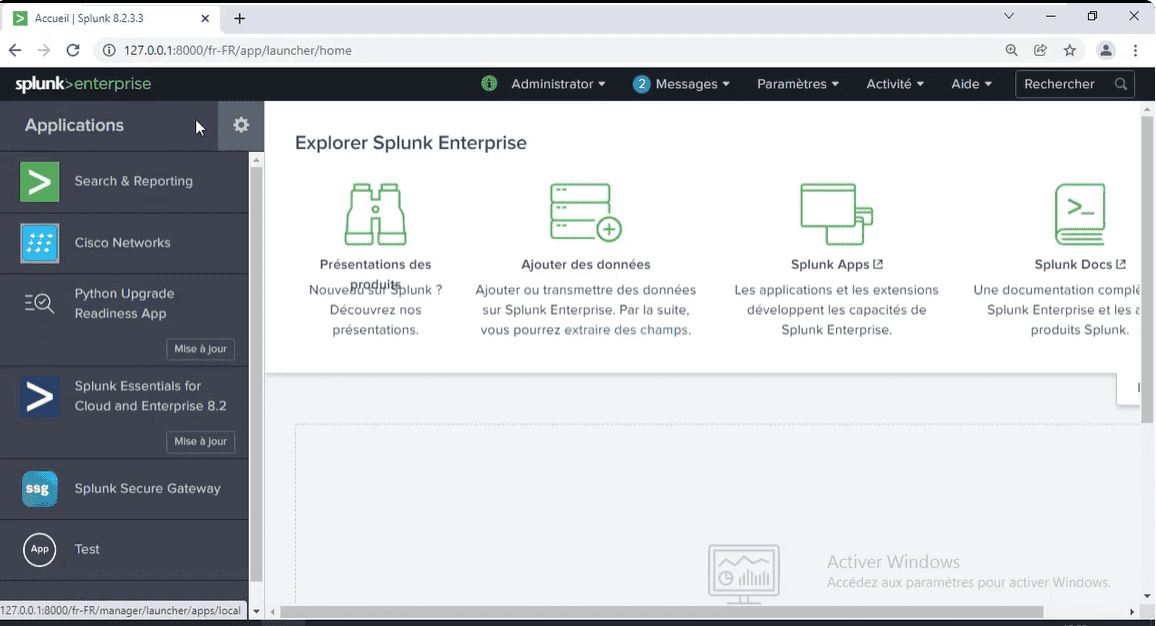This screenshot has width=1156, height=626.
Task: Click the share page icon in address bar
Action: [x=1040, y=50]
